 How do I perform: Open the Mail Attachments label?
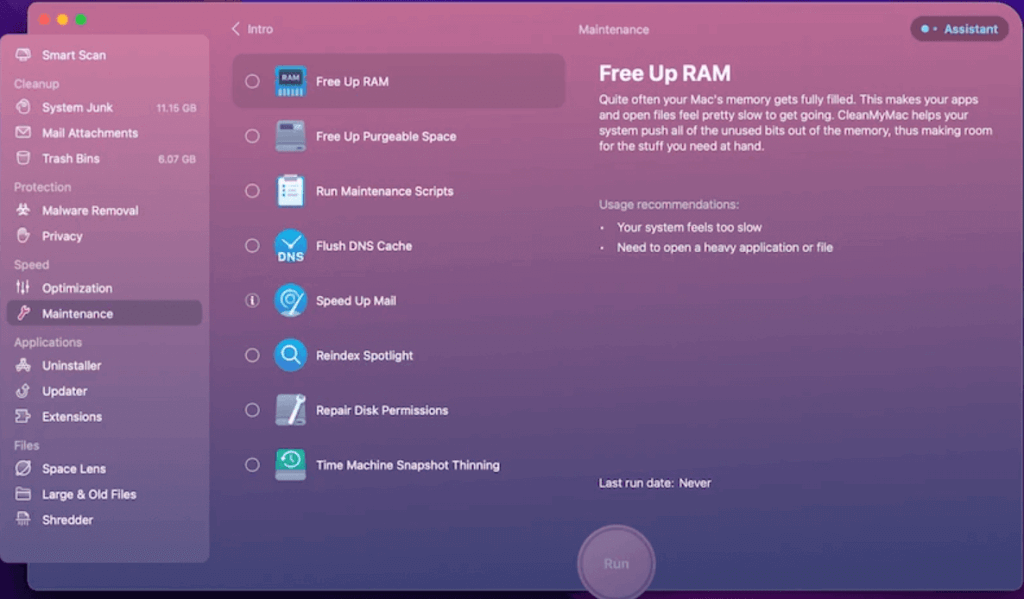90,133
